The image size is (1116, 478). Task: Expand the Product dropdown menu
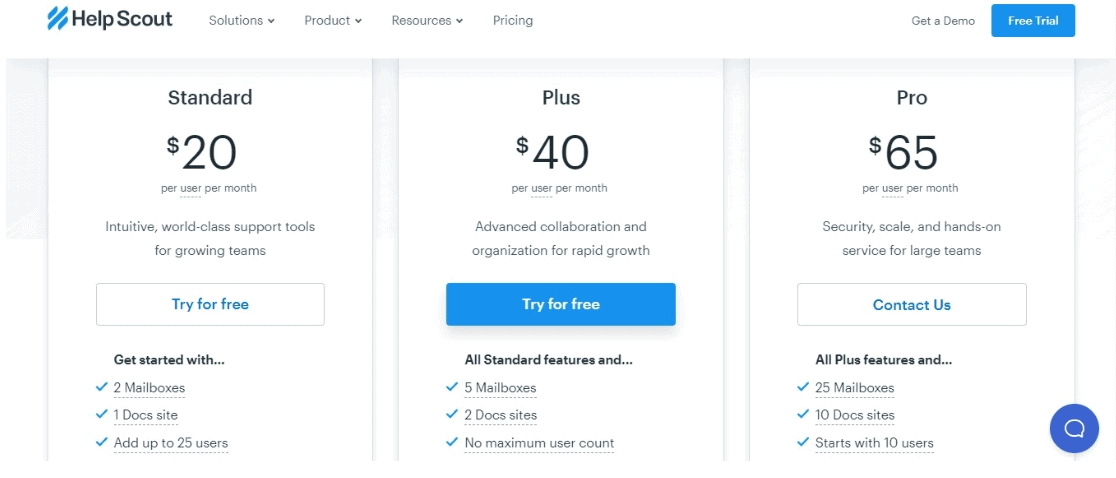(333, 21)
